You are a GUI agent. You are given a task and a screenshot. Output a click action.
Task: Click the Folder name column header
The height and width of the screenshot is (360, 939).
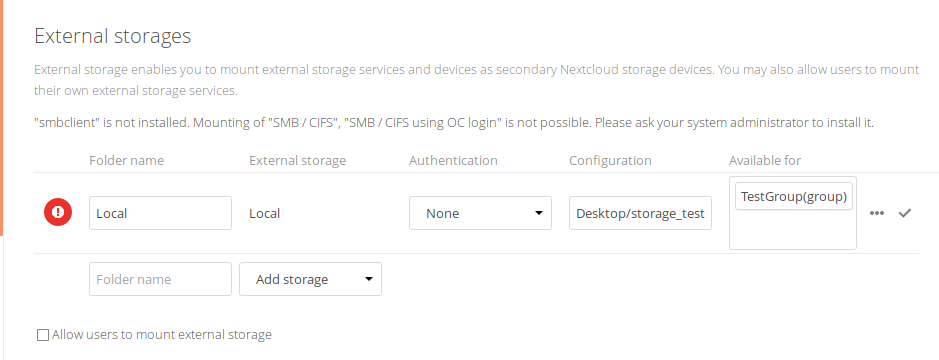click(x=126, y=161)
